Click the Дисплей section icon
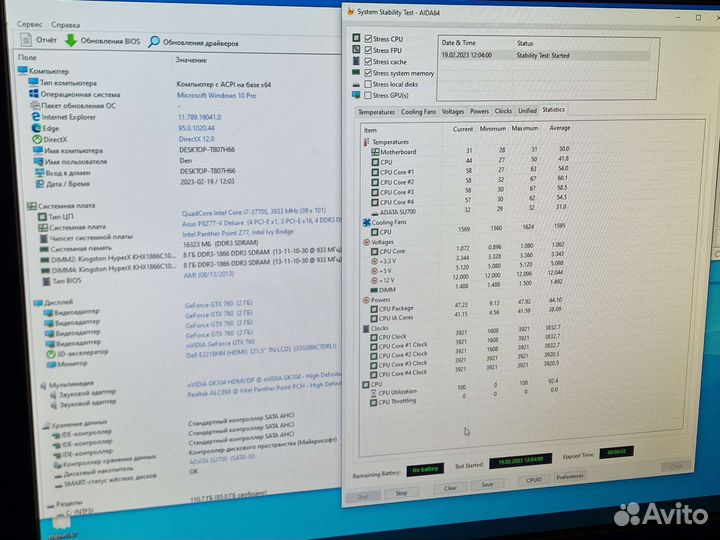The image size is (720, 540). tap(38, 303)
